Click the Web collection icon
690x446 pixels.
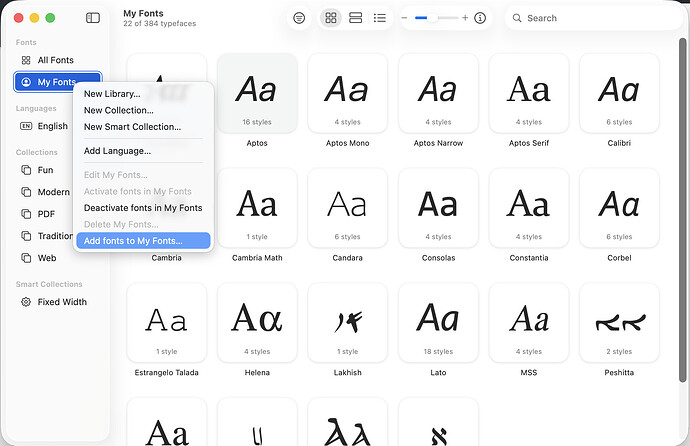pos(26,258)
